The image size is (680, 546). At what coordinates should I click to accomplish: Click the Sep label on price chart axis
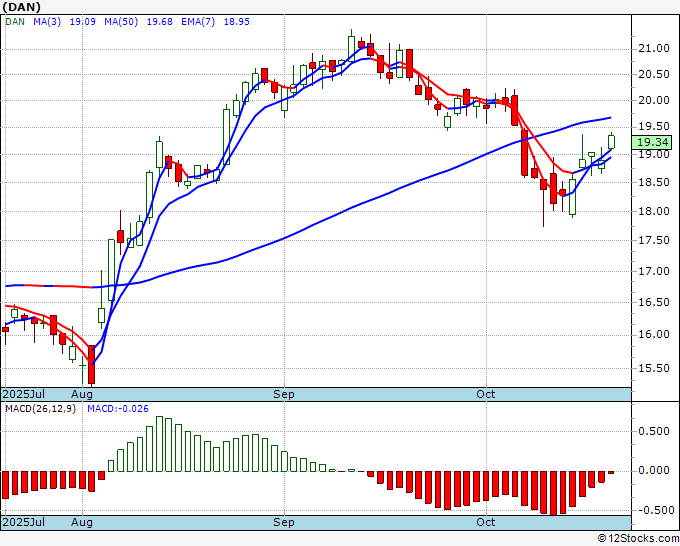tap(284, 394)
